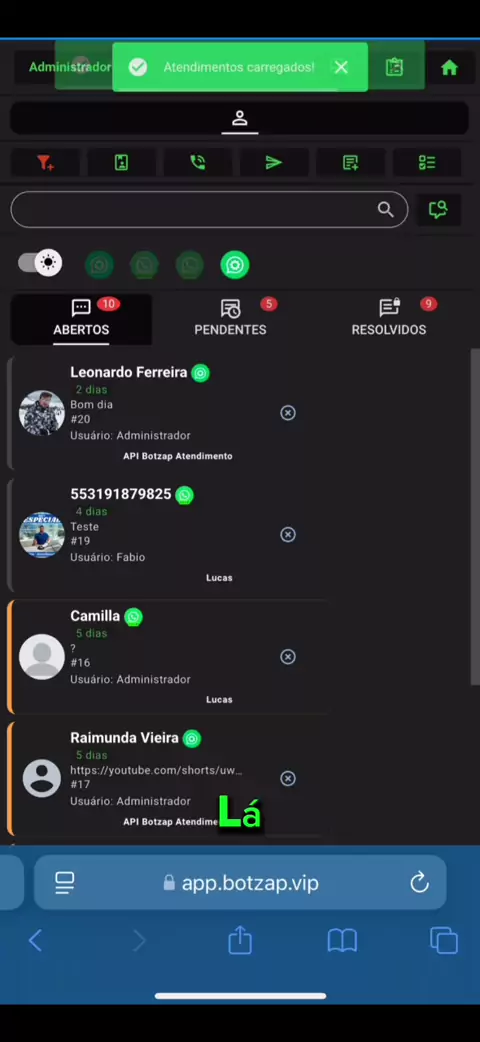Open the checklist tasks icon
The image size is (480, 1042).
pyautogui.click(x=427, y=163)
